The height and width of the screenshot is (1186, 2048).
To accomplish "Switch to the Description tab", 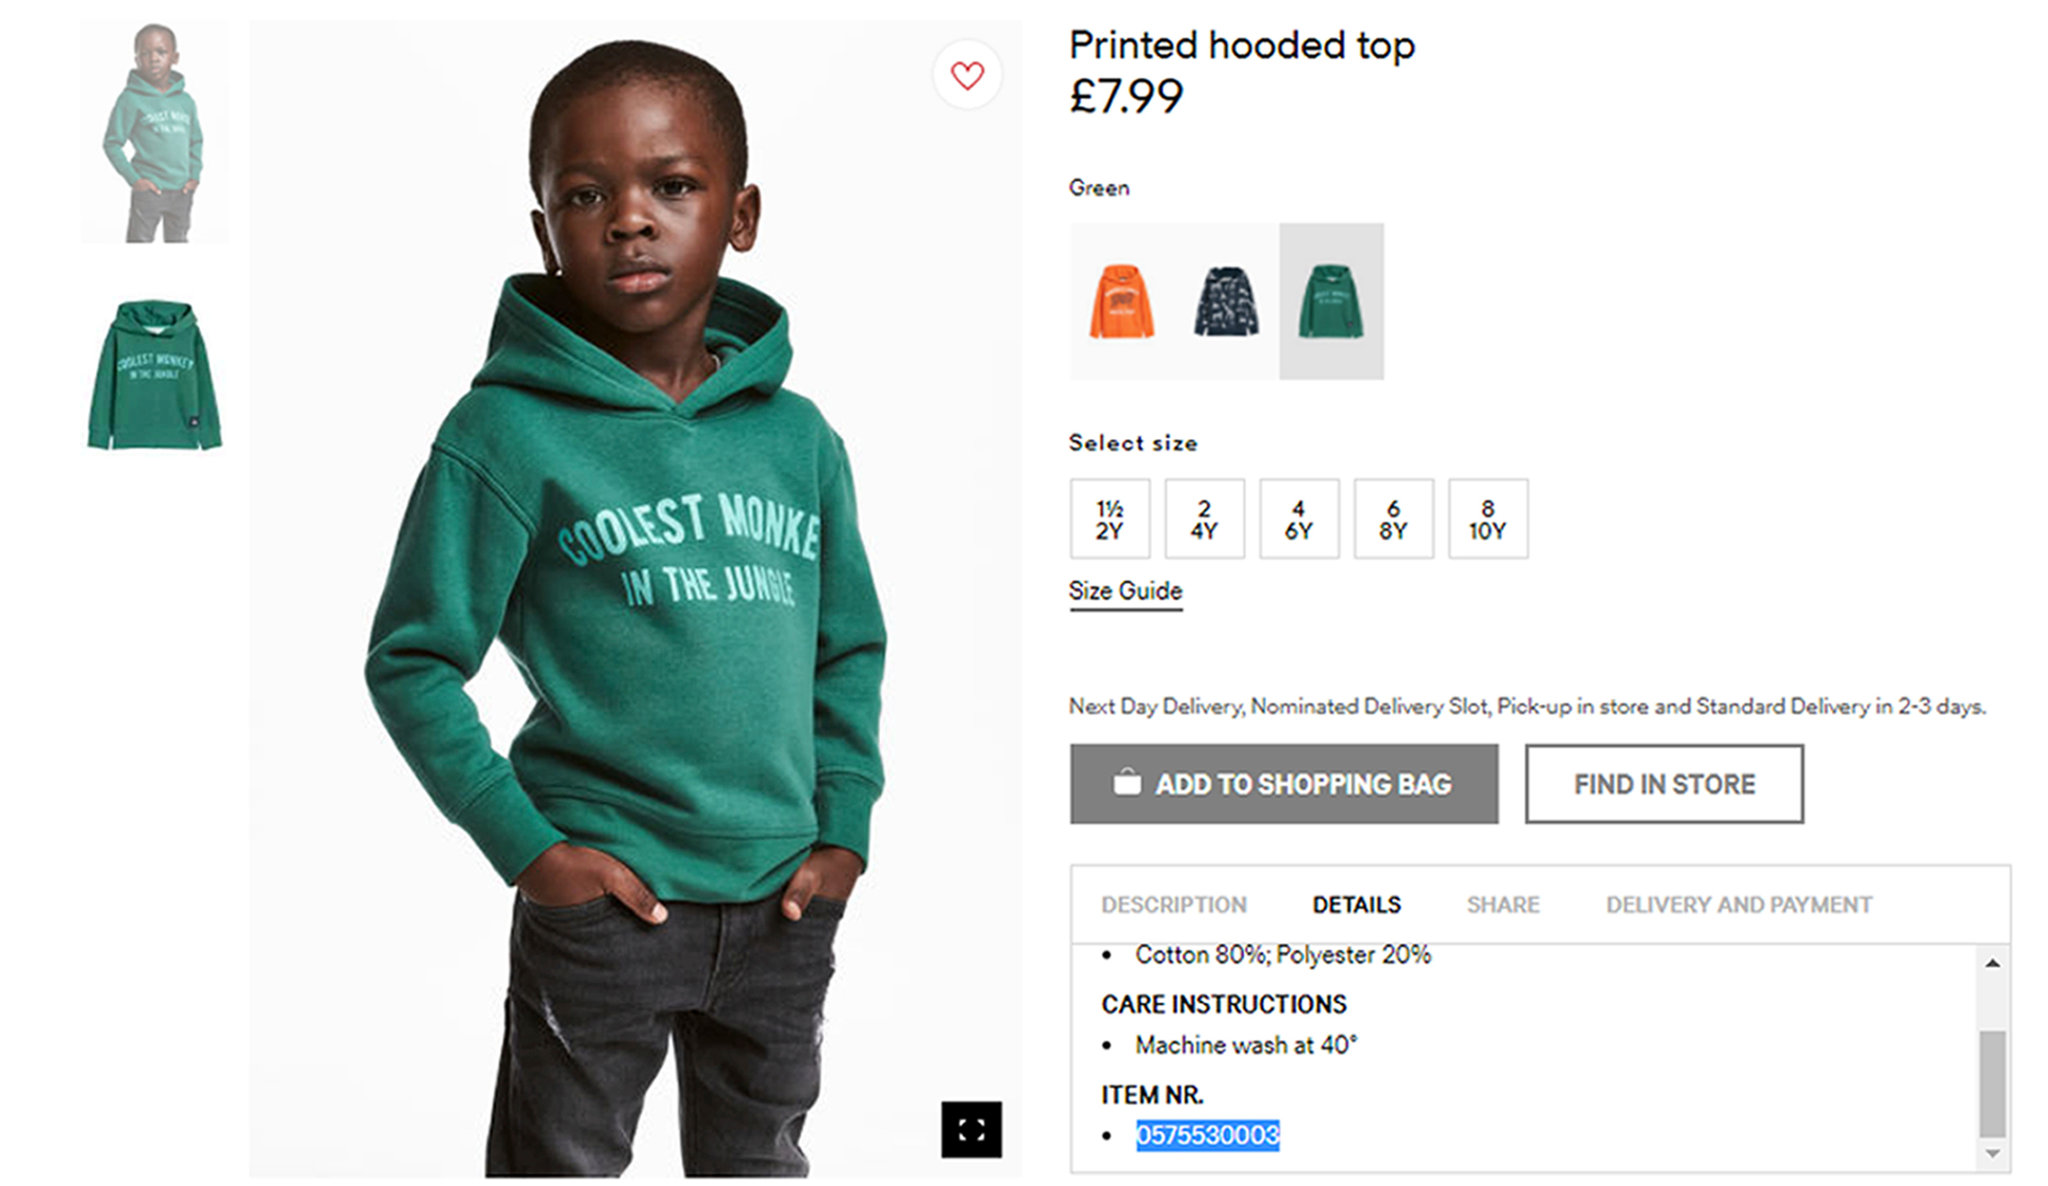I will coord(1174,905).
